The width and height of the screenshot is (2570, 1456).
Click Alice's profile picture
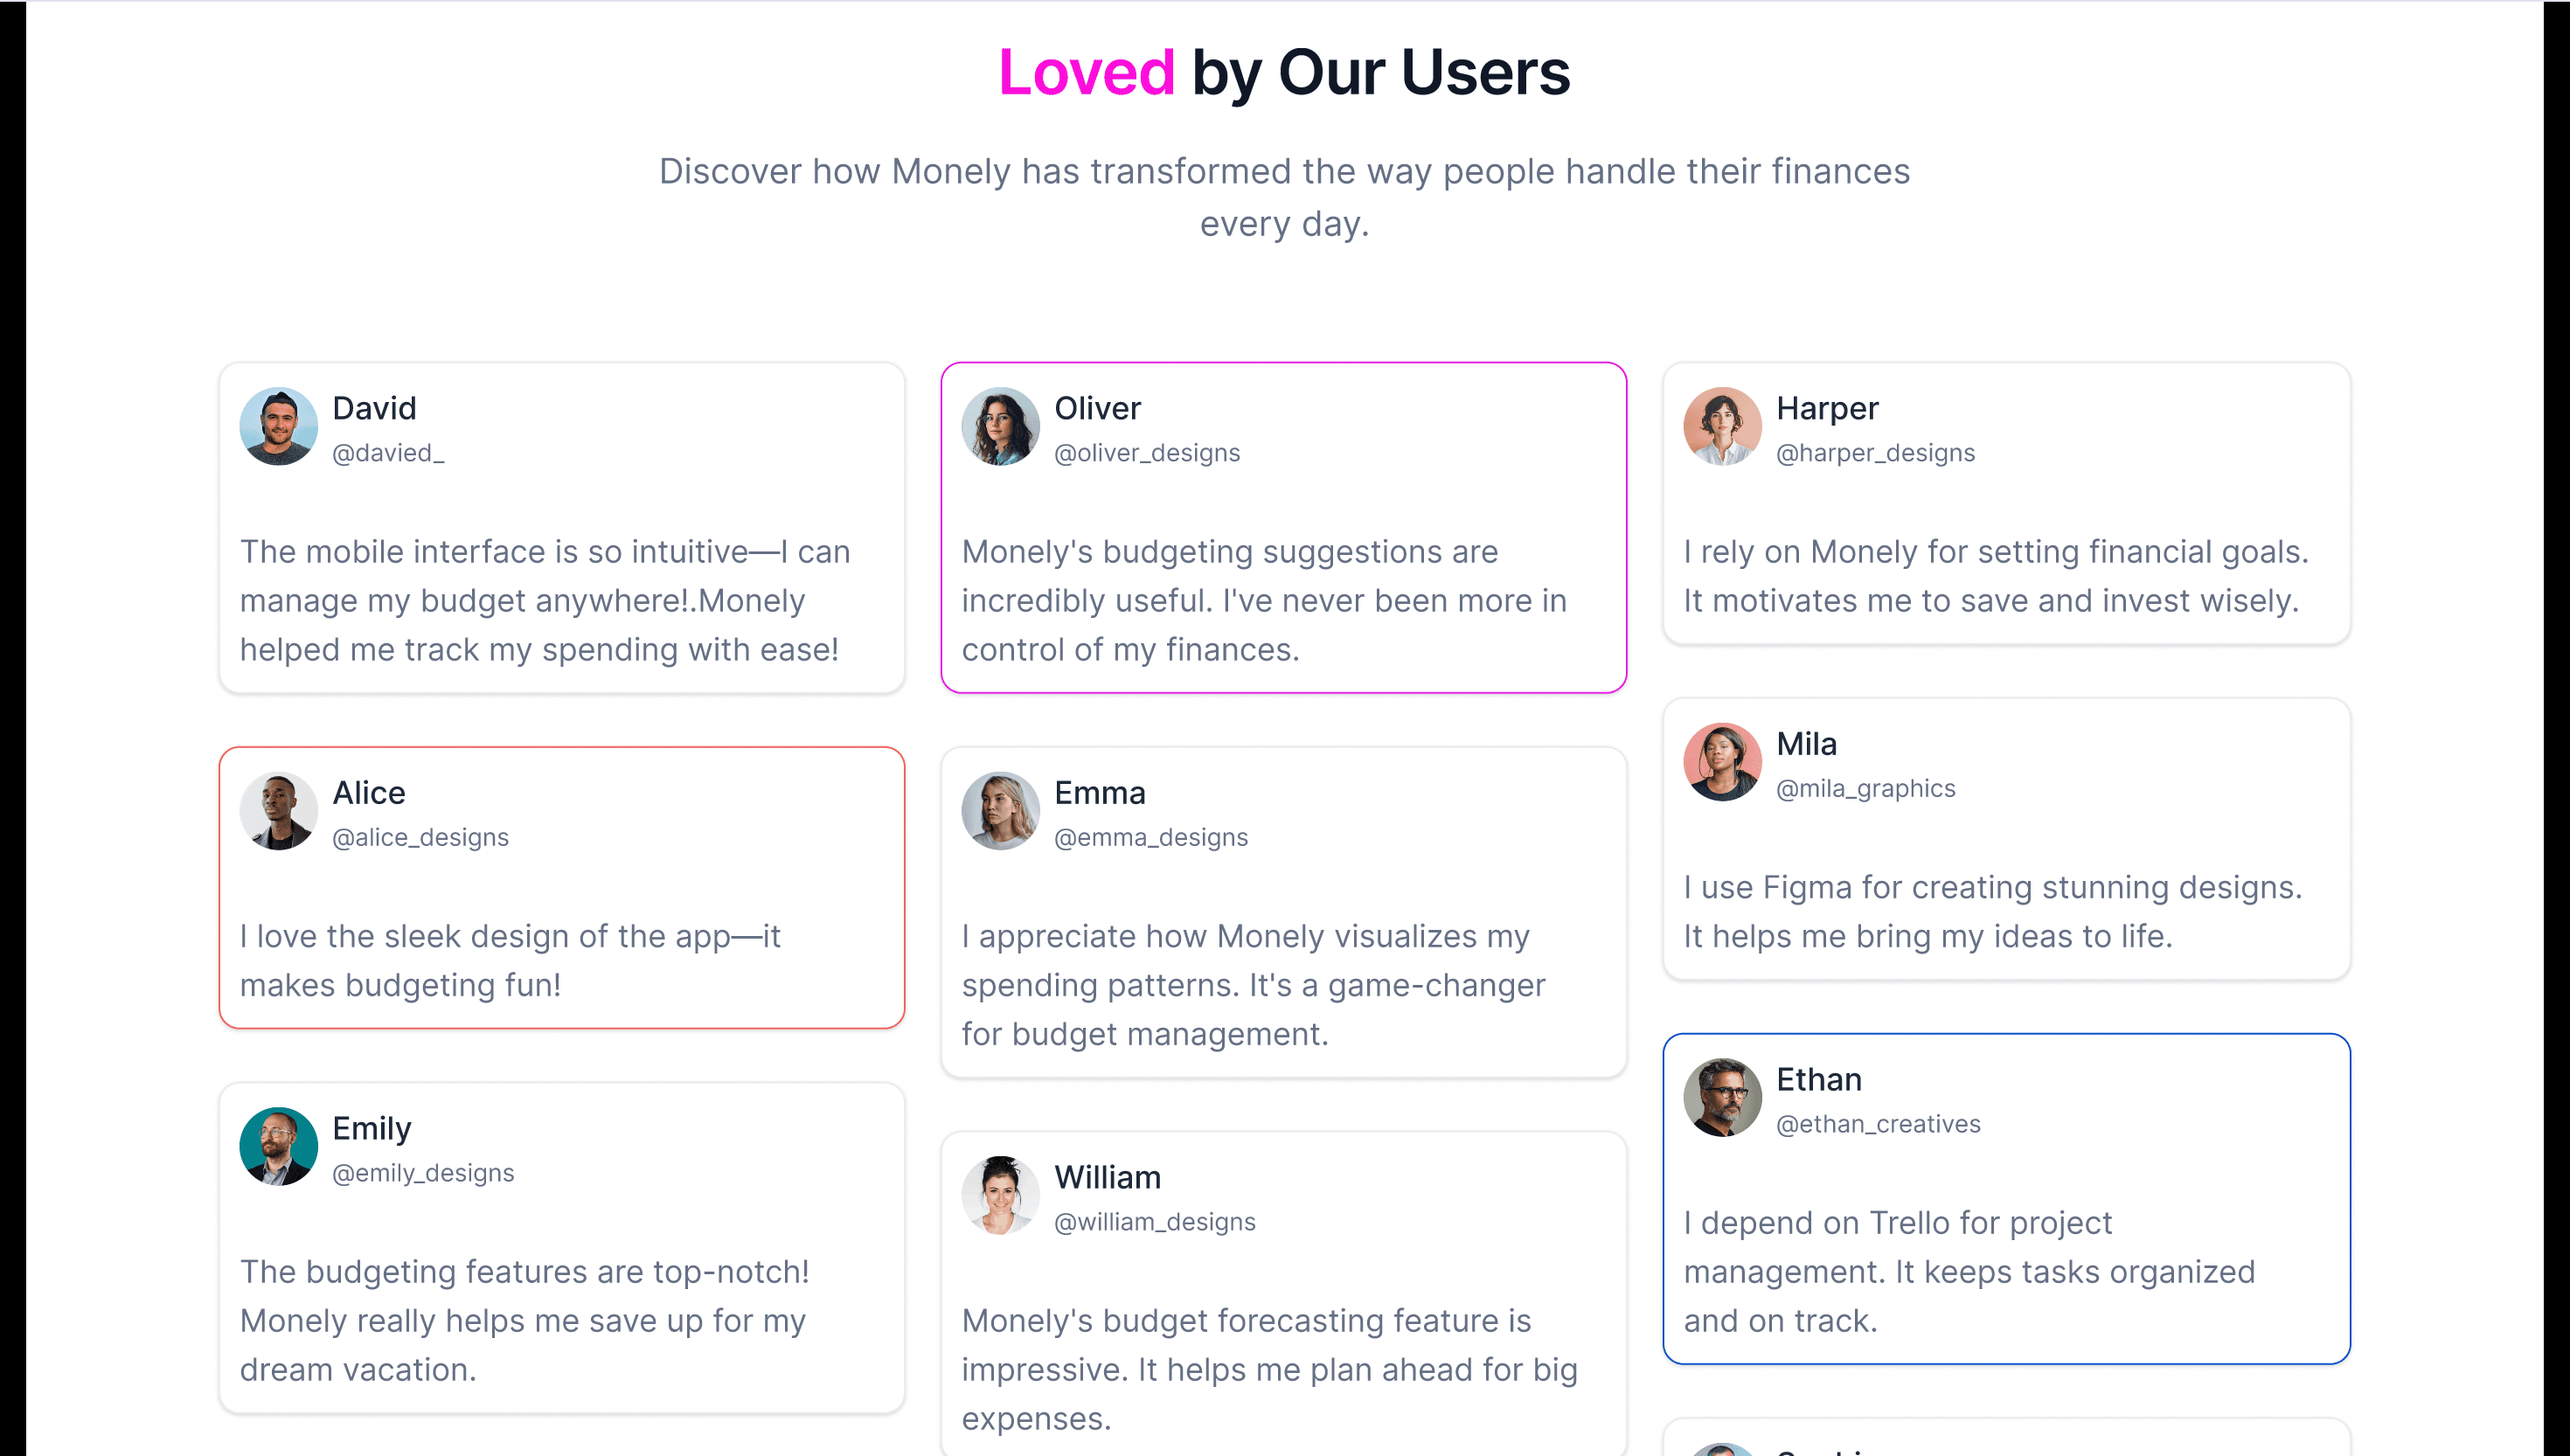[x=278, y=811]
